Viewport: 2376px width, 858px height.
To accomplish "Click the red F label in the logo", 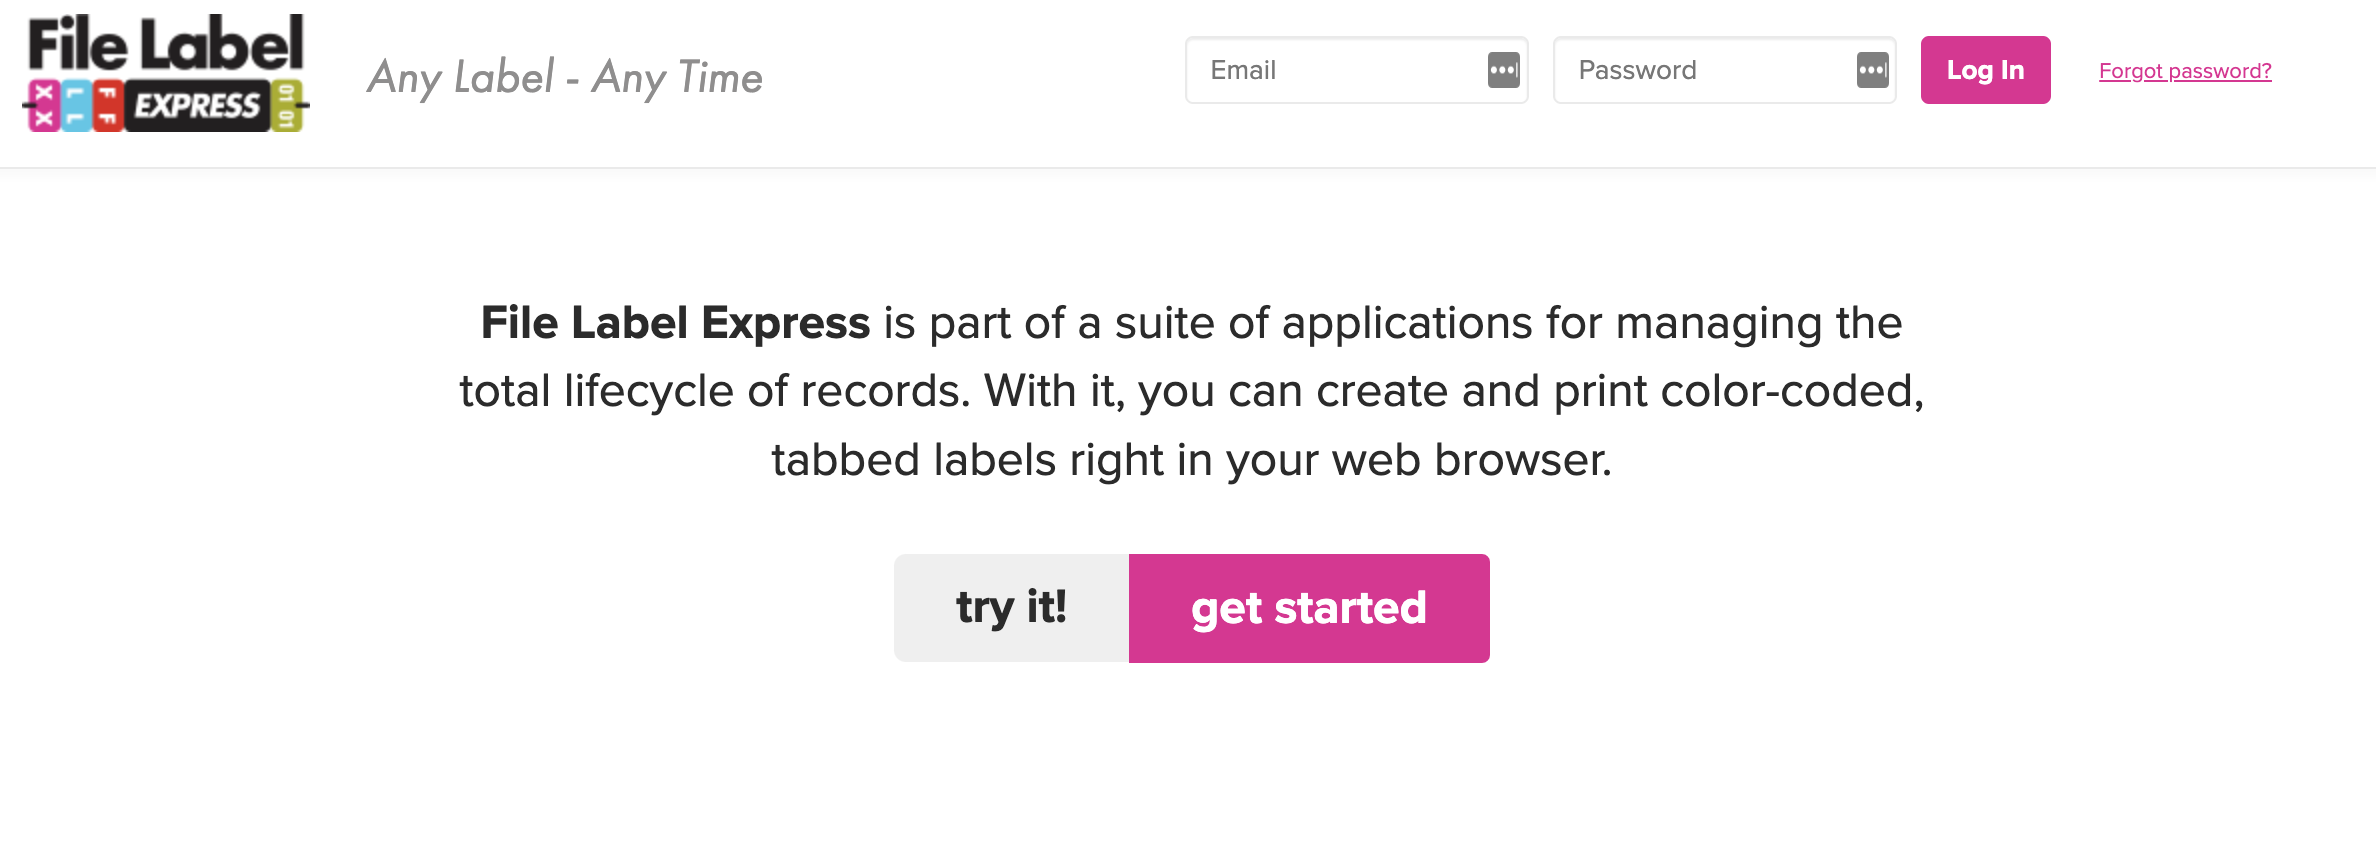I will coord(108,106).
